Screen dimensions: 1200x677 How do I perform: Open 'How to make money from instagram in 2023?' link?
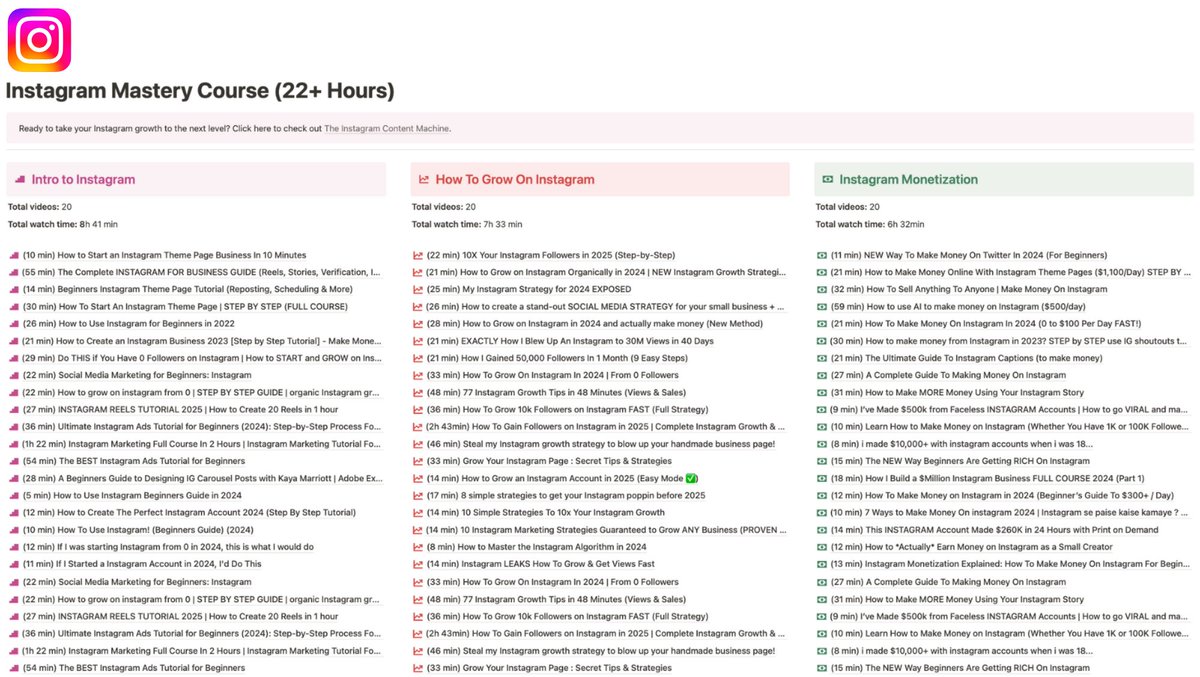(1011, 341)
